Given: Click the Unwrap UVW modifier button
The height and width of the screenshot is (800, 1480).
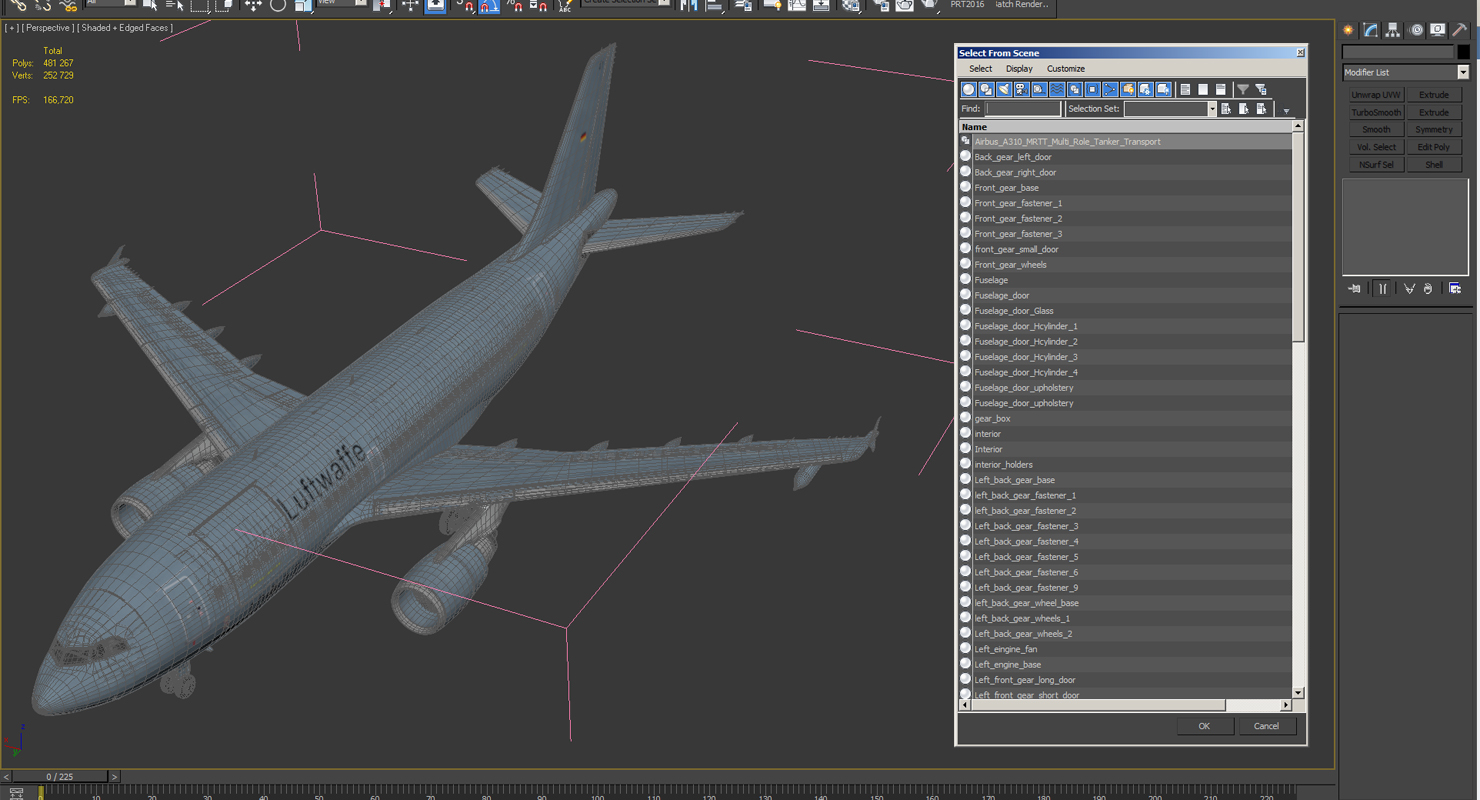Looking at the screenshot, I should (x=1376, y=95).
